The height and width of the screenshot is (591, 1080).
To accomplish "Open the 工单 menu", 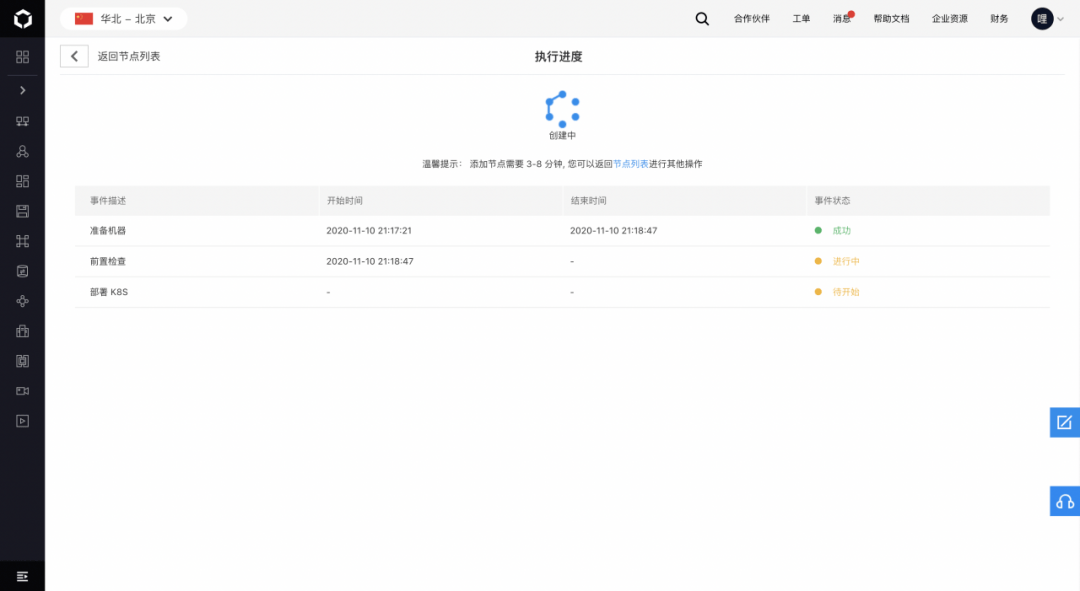I will [x=801, y=19].
